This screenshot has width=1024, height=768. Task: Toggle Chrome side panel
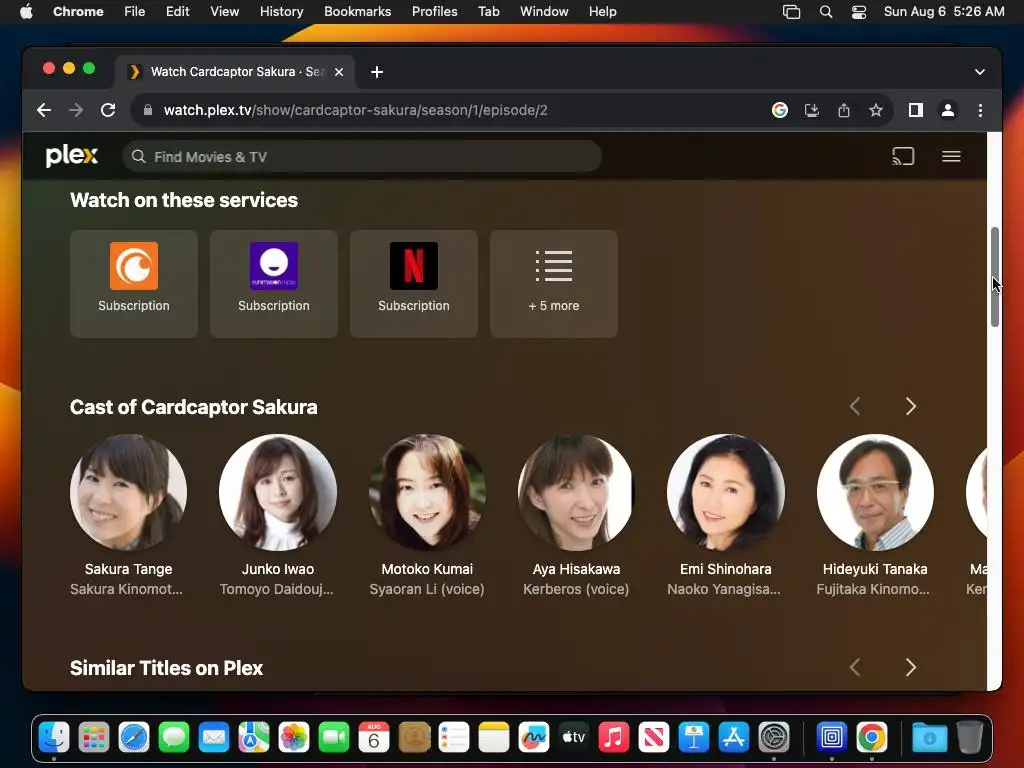tap(916, 110)
